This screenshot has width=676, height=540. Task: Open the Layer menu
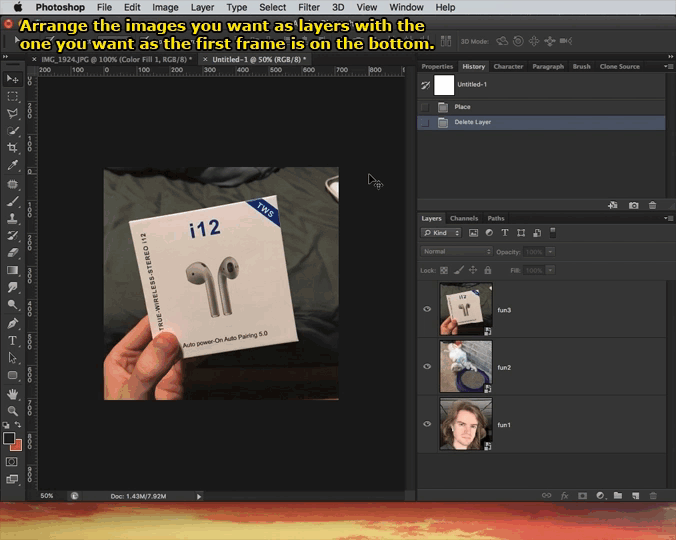pyautogui.click(x=202, y=7)
